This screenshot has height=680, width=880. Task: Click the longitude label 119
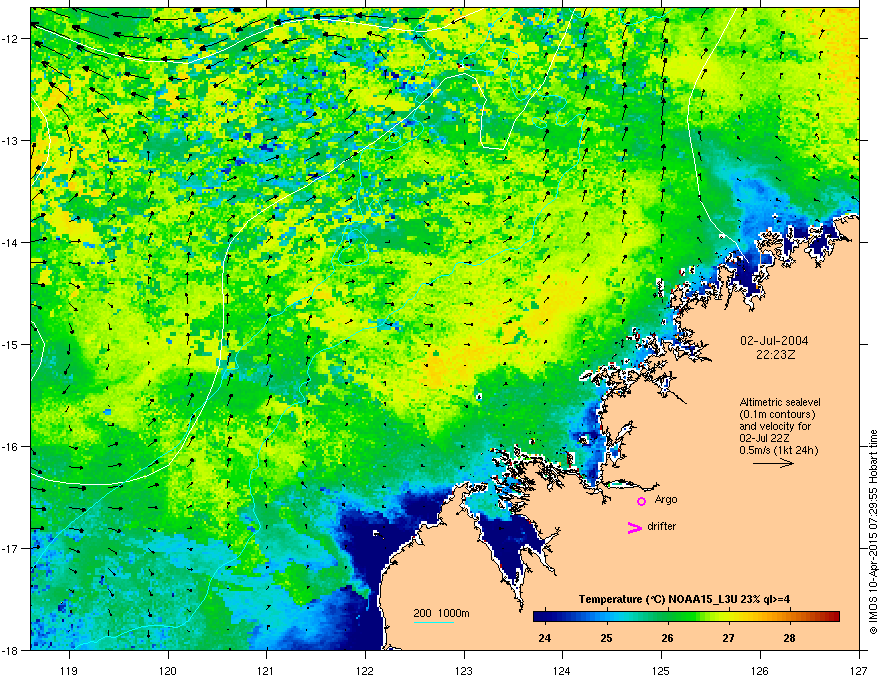coord(69,670)
